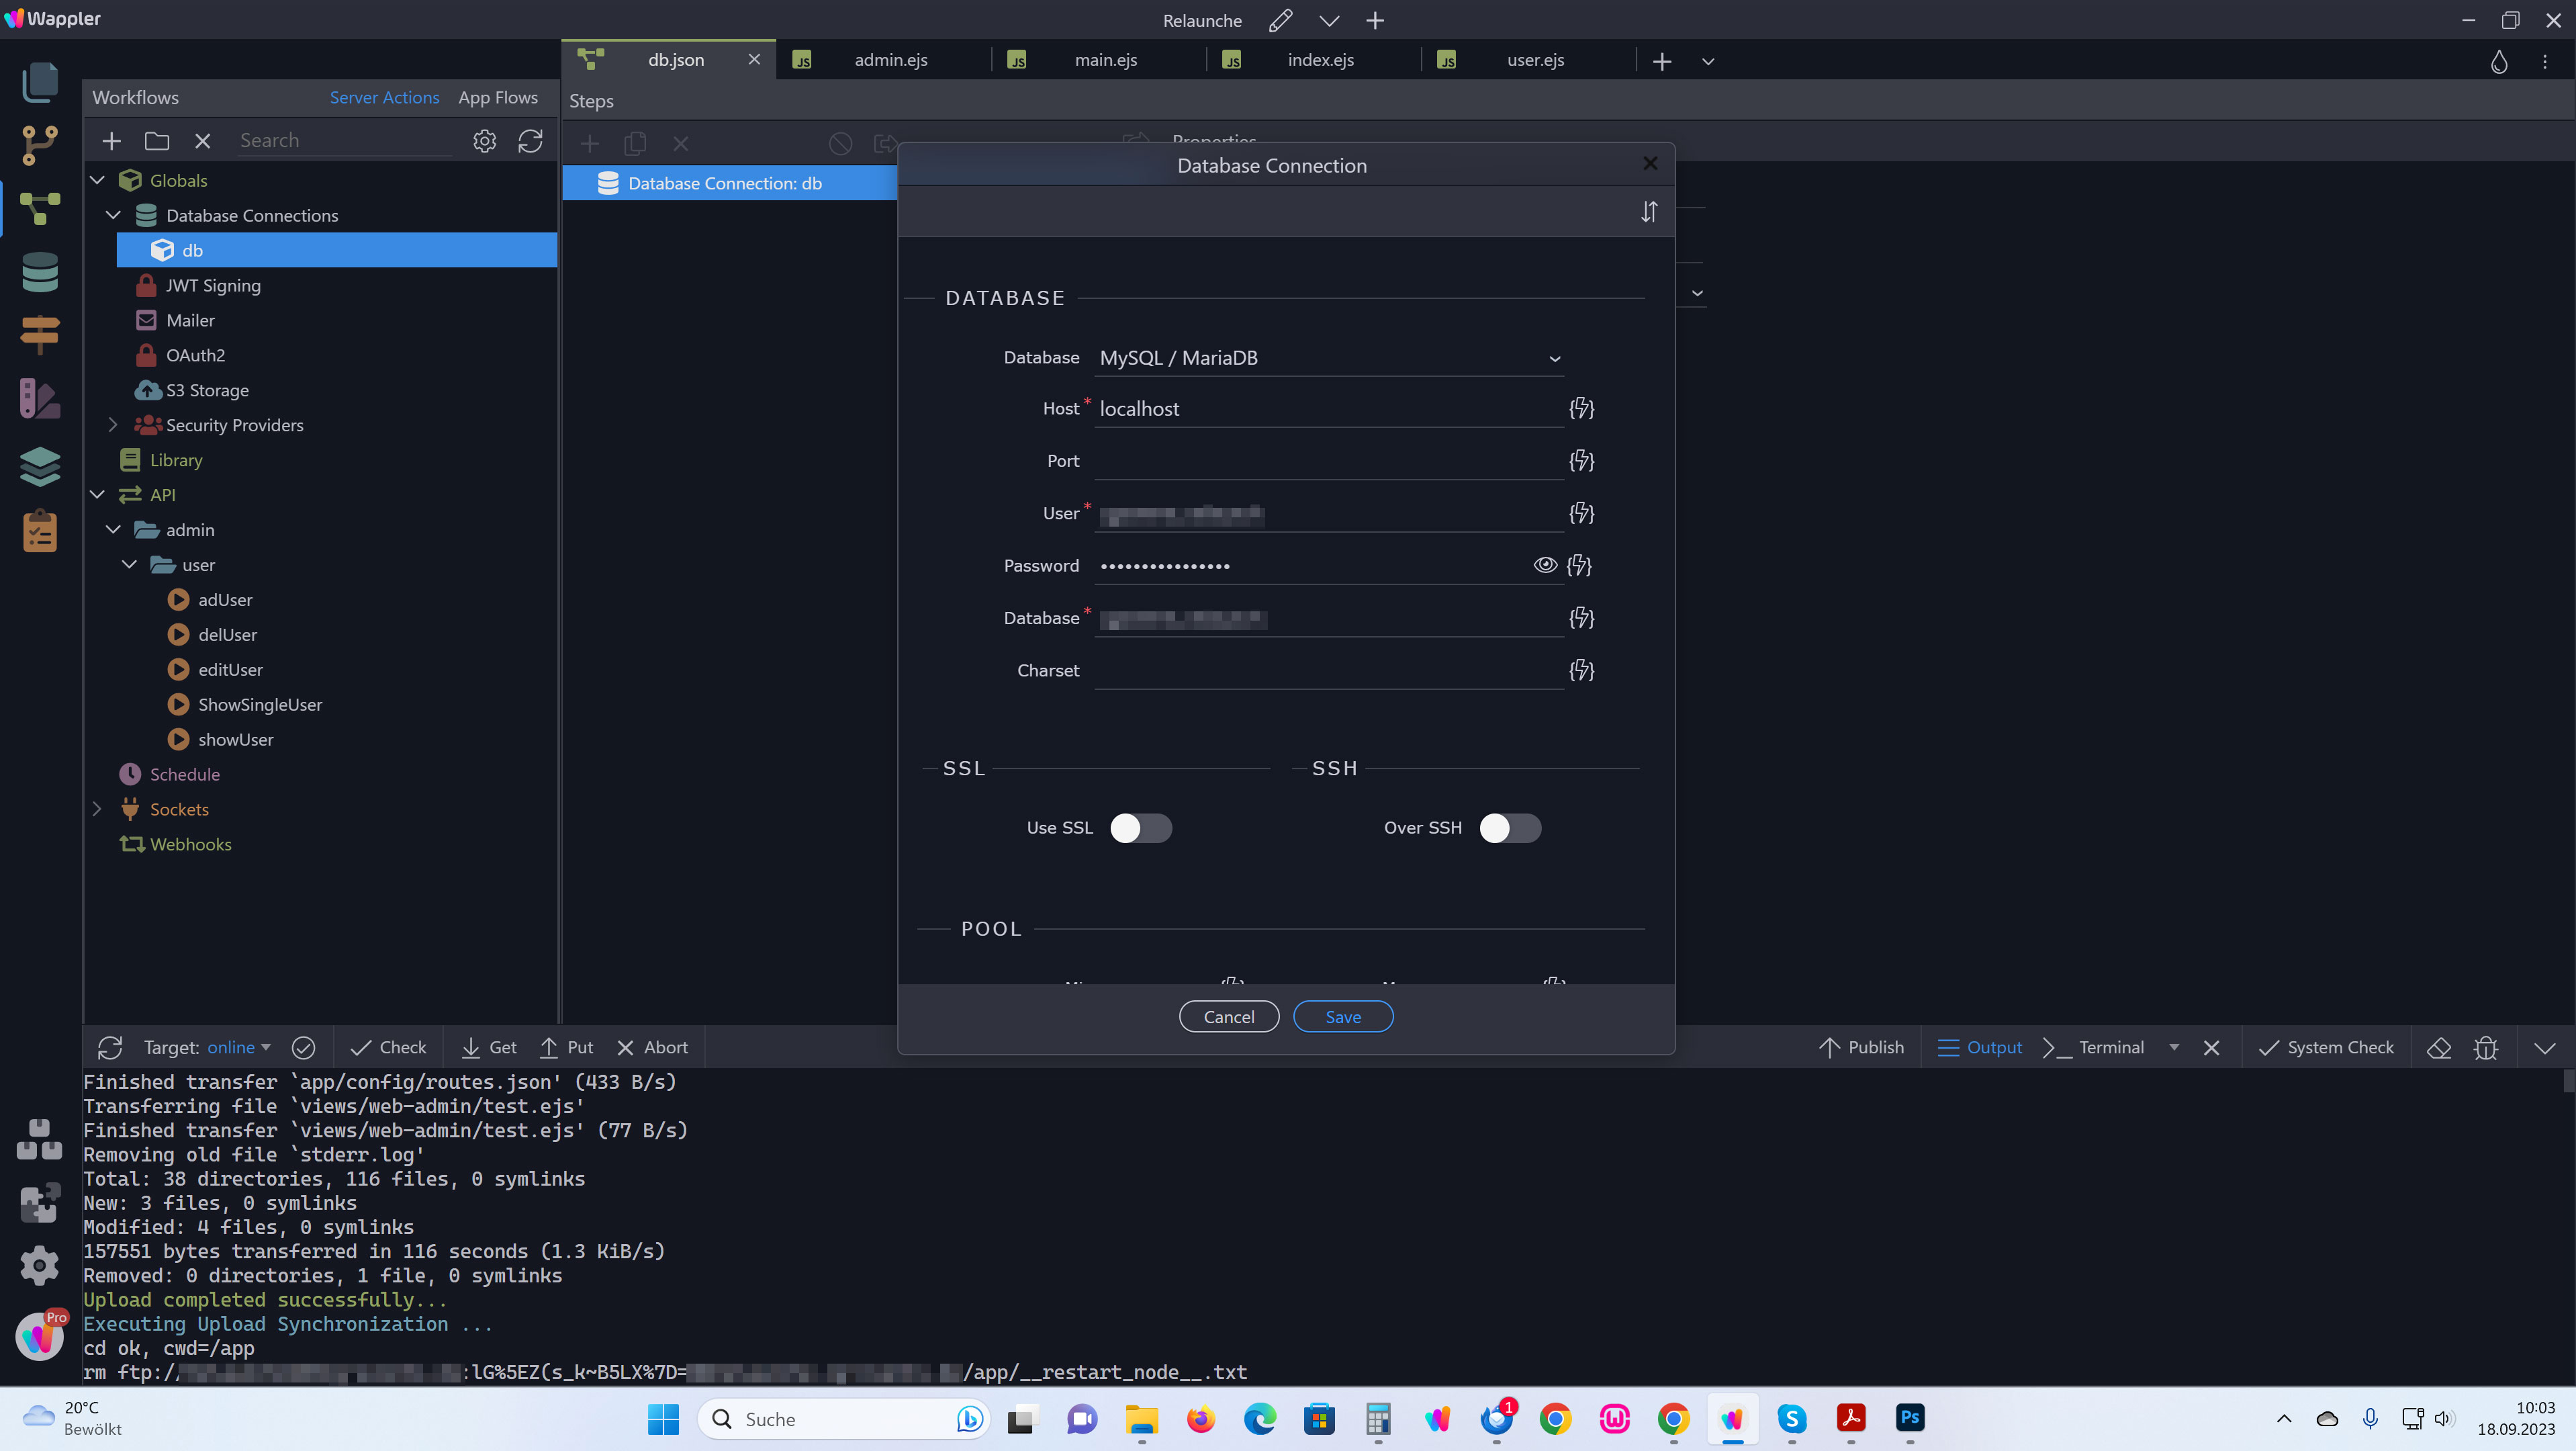This screenshot has width=2576, height=1451.
Task: Switch to the admin.ejs tab
Action: pyautogui.click(x=890, y=60)
